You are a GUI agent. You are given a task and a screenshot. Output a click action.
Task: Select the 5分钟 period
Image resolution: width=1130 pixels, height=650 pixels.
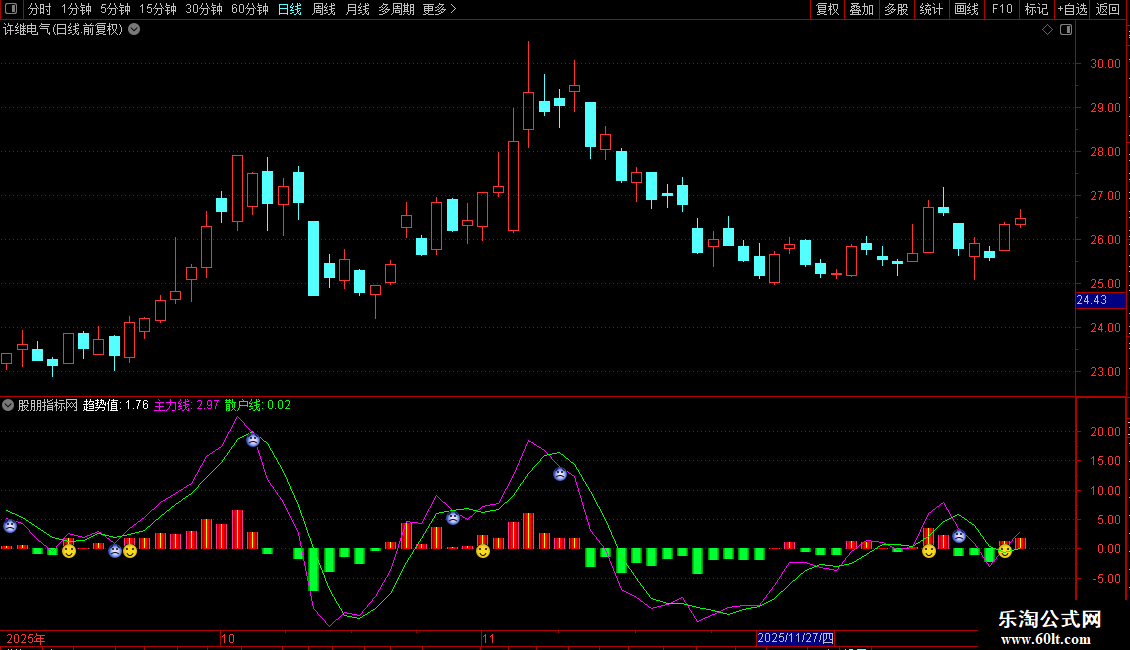115,9
